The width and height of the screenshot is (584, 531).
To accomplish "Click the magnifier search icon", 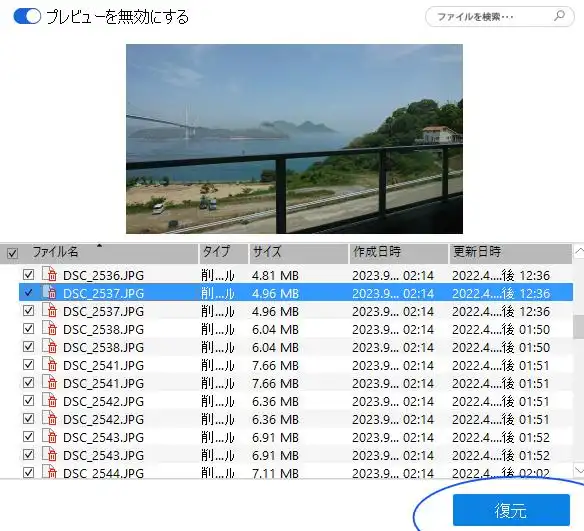I will coord(559,16).
